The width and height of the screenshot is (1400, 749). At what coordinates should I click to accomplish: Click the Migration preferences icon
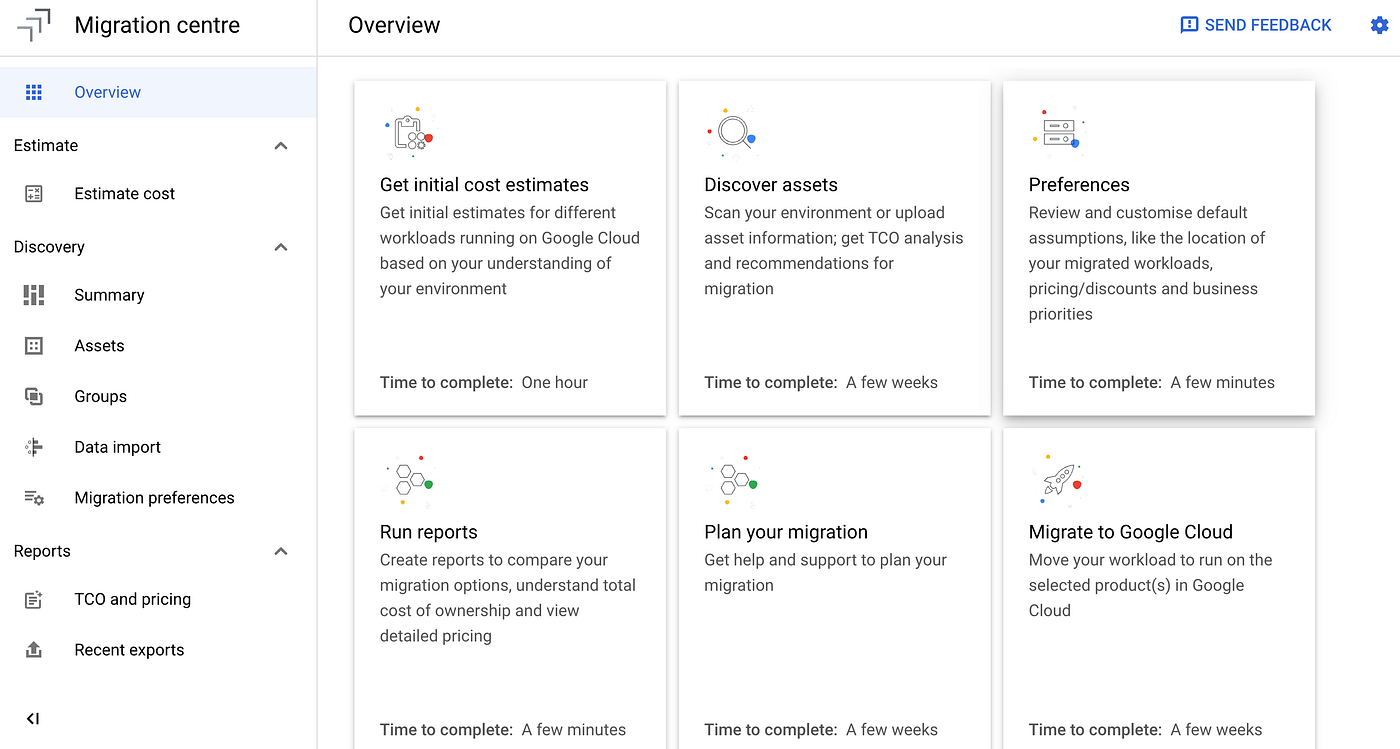point(33,497)
